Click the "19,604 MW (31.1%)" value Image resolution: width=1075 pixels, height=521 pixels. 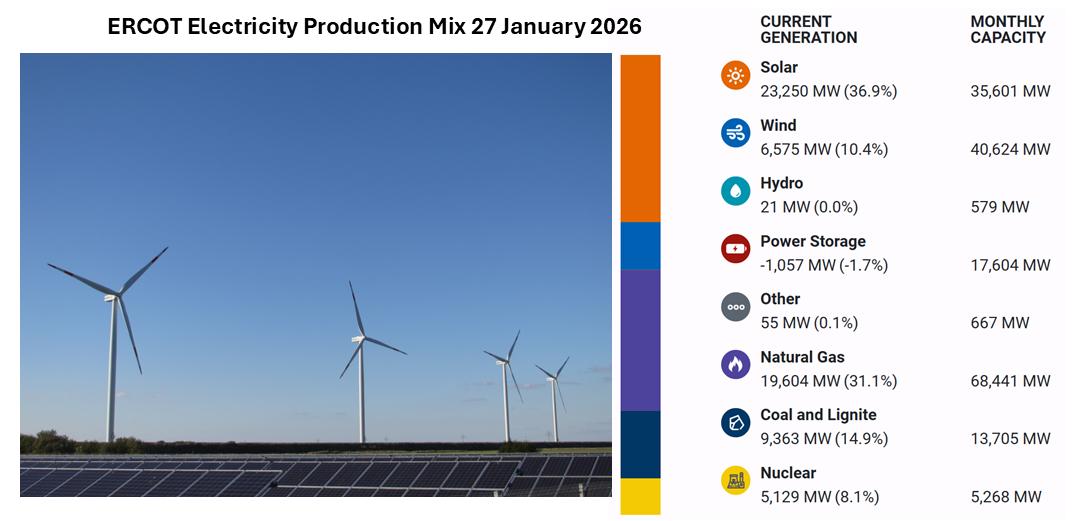[828, 381]
